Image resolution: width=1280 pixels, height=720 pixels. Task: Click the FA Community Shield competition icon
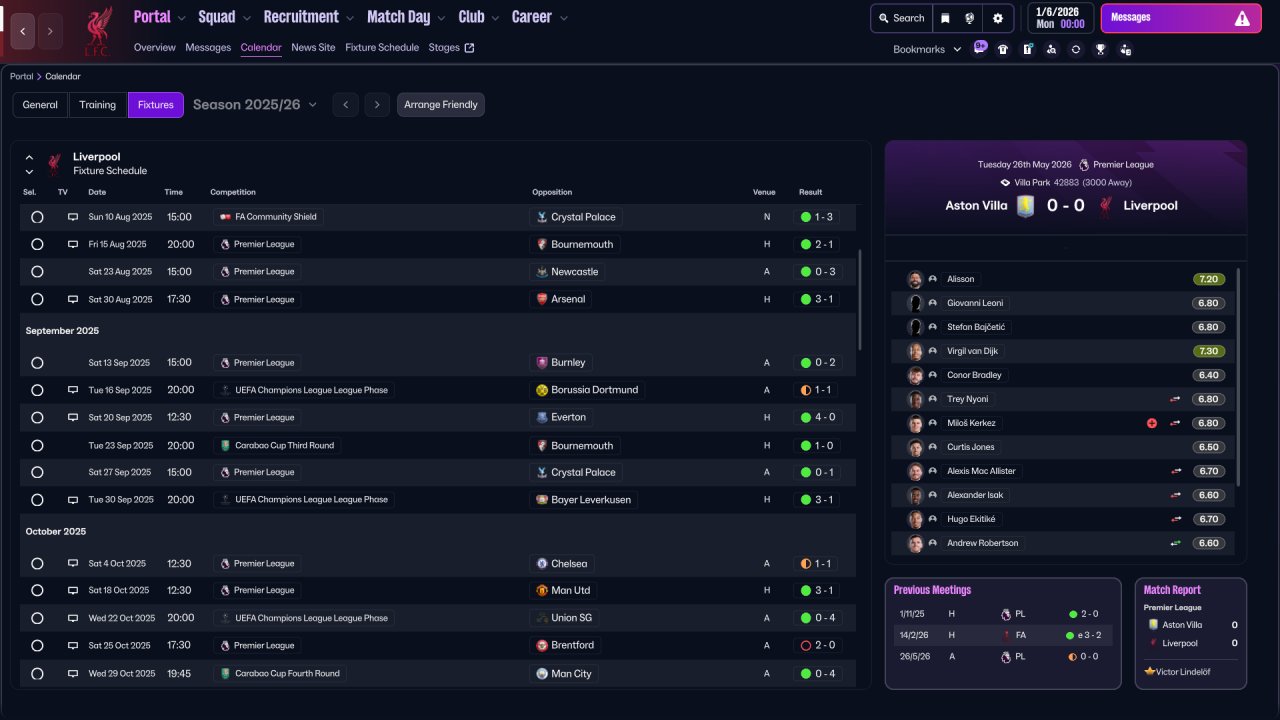(225, 217)
